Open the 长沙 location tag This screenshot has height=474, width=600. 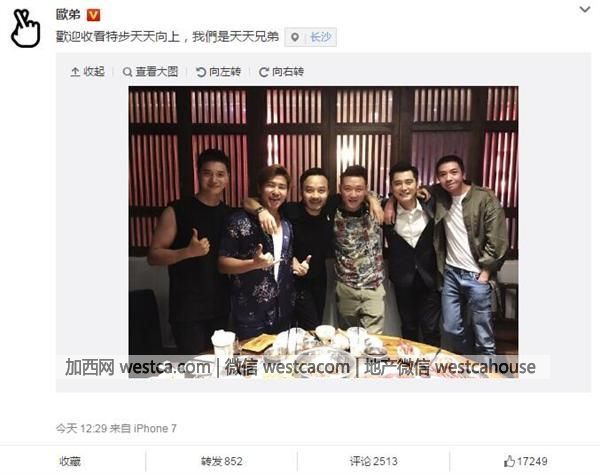click(321, 37)
